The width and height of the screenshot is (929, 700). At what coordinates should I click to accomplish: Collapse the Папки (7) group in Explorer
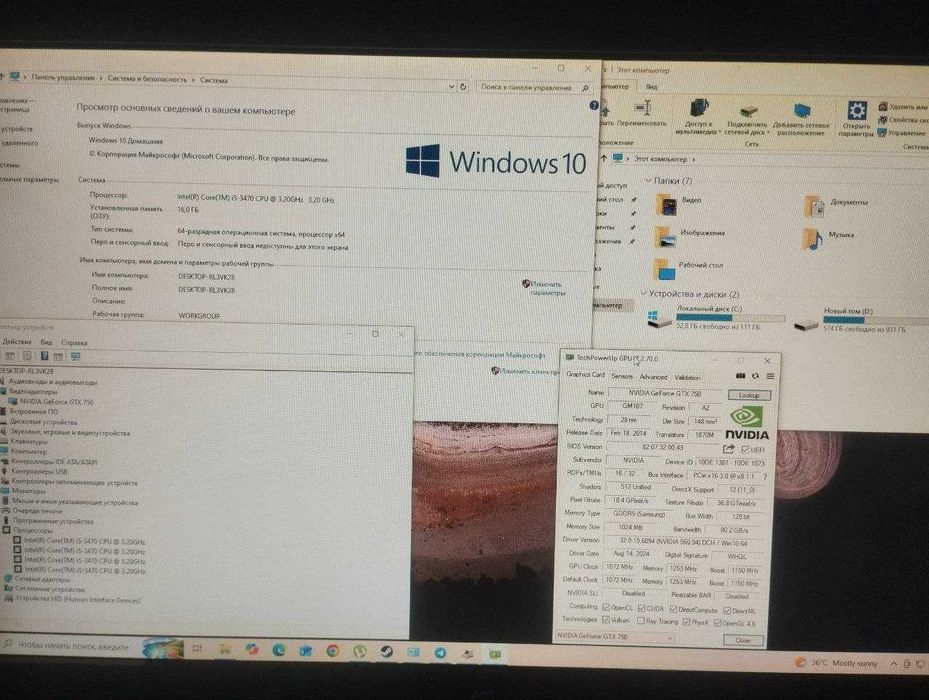648,180
